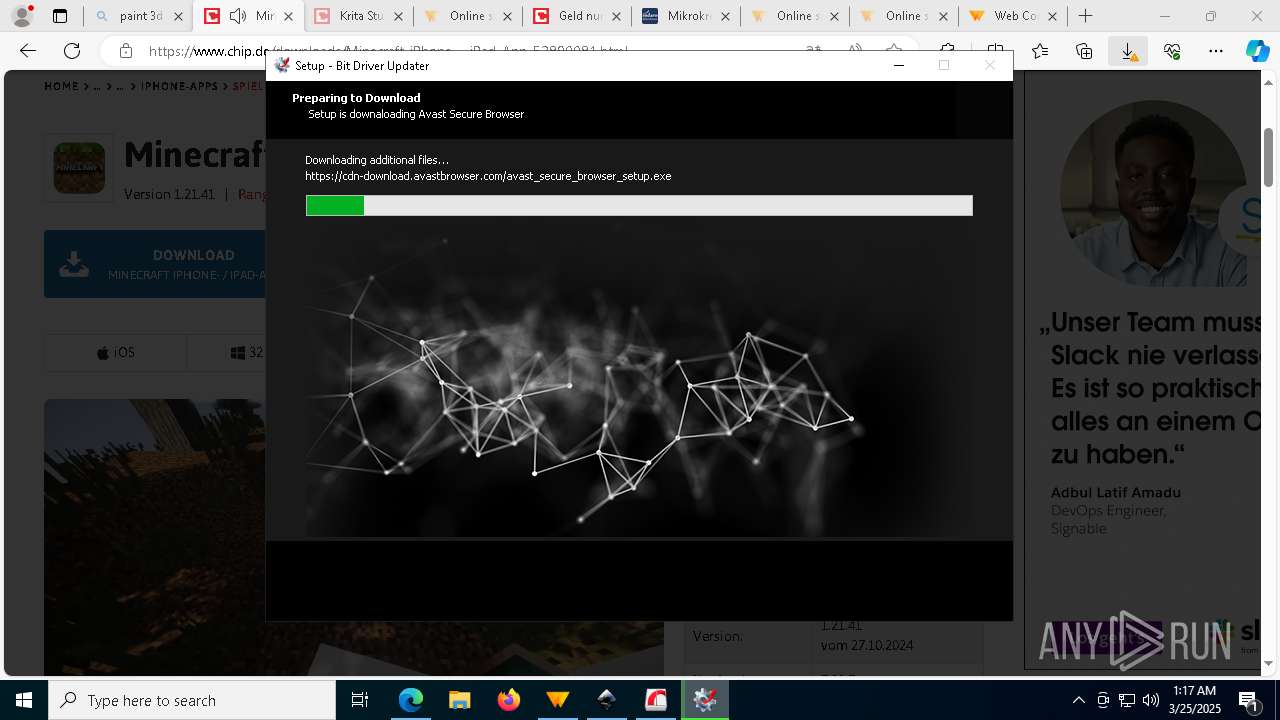Open the Windows Start menu
Image resolution: width=1280 pixels, height=720 pixels.
coord(24,700)
